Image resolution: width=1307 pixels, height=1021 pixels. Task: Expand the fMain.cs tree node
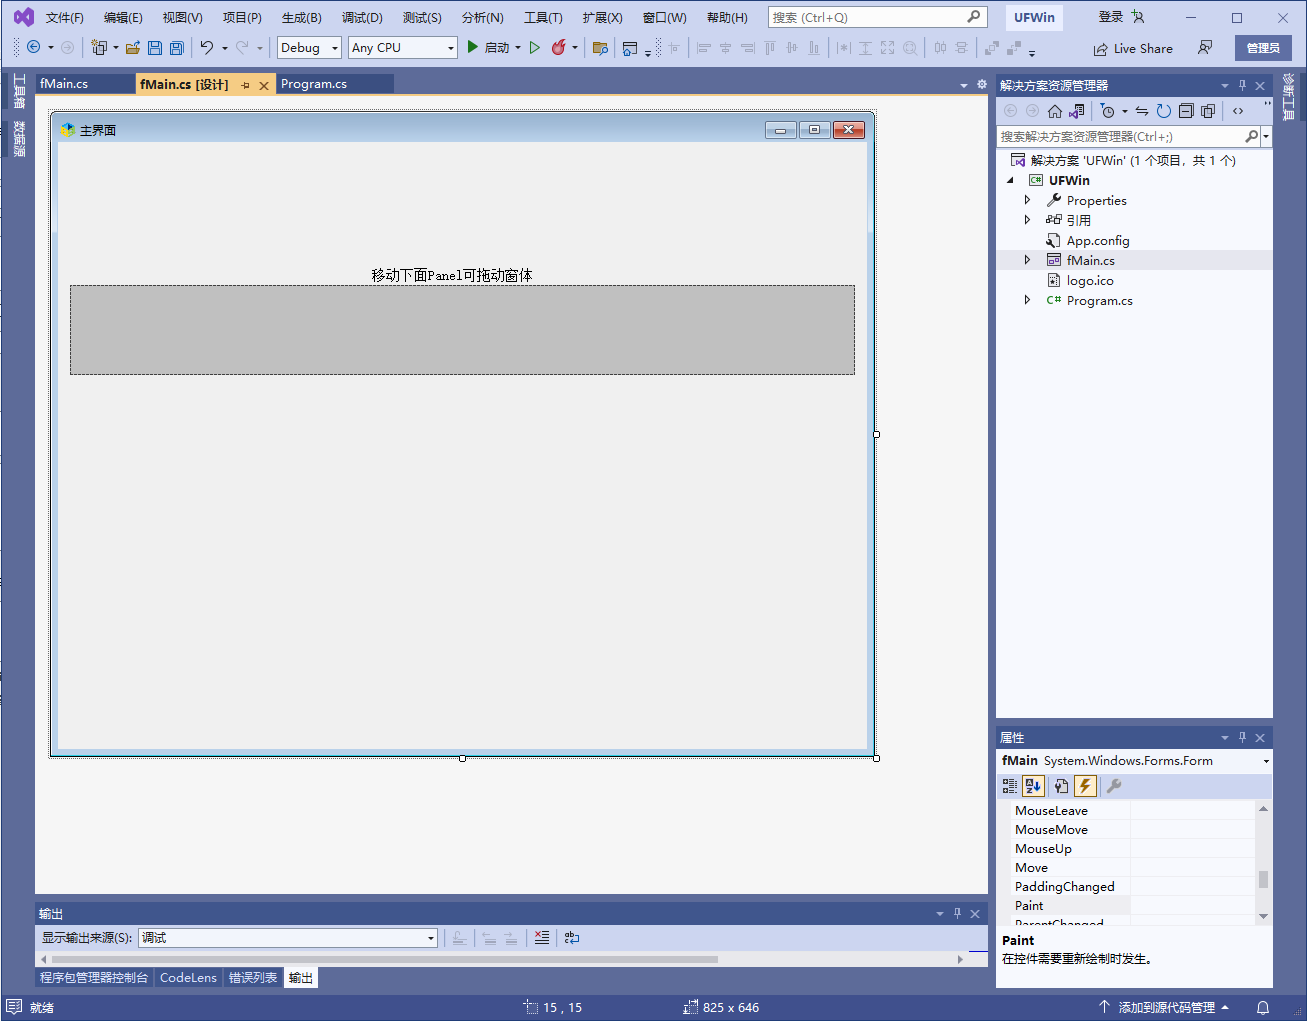pyautogui.click(x=1027, y=260)
